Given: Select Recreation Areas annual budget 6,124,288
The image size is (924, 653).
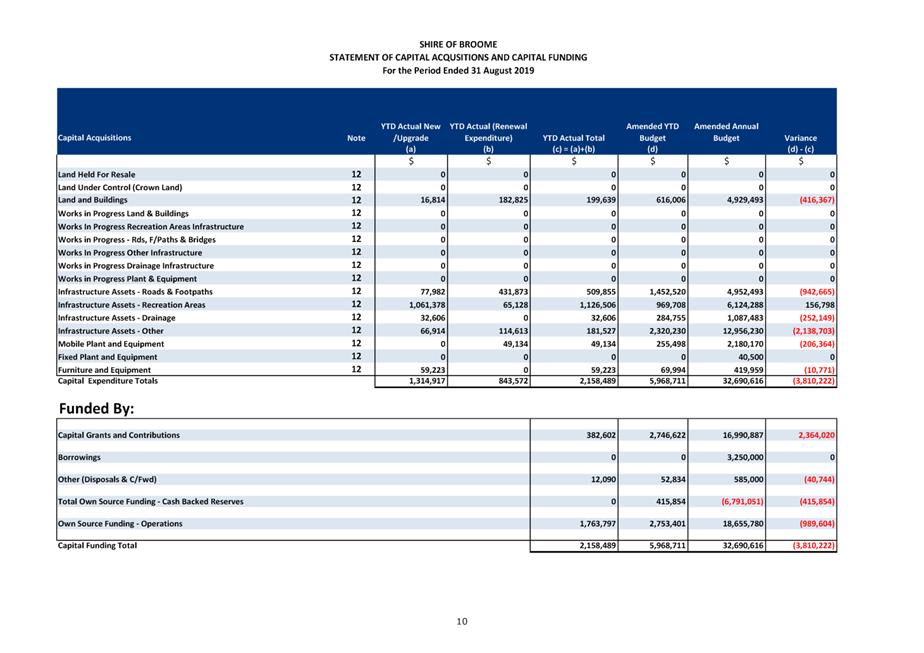Looking at the screenshot, I should [745, 305].
